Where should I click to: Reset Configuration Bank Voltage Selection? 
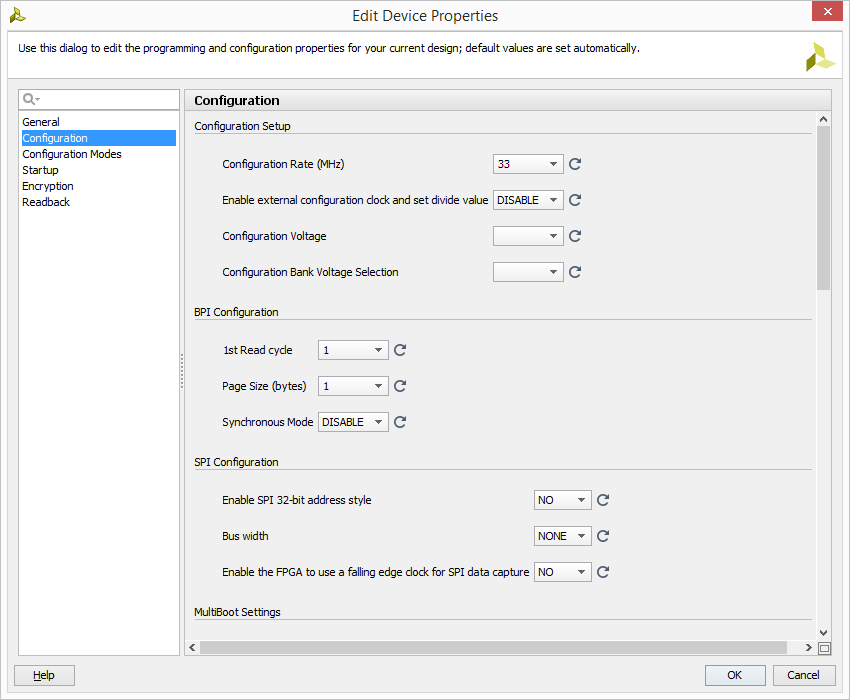click(575, 272)
